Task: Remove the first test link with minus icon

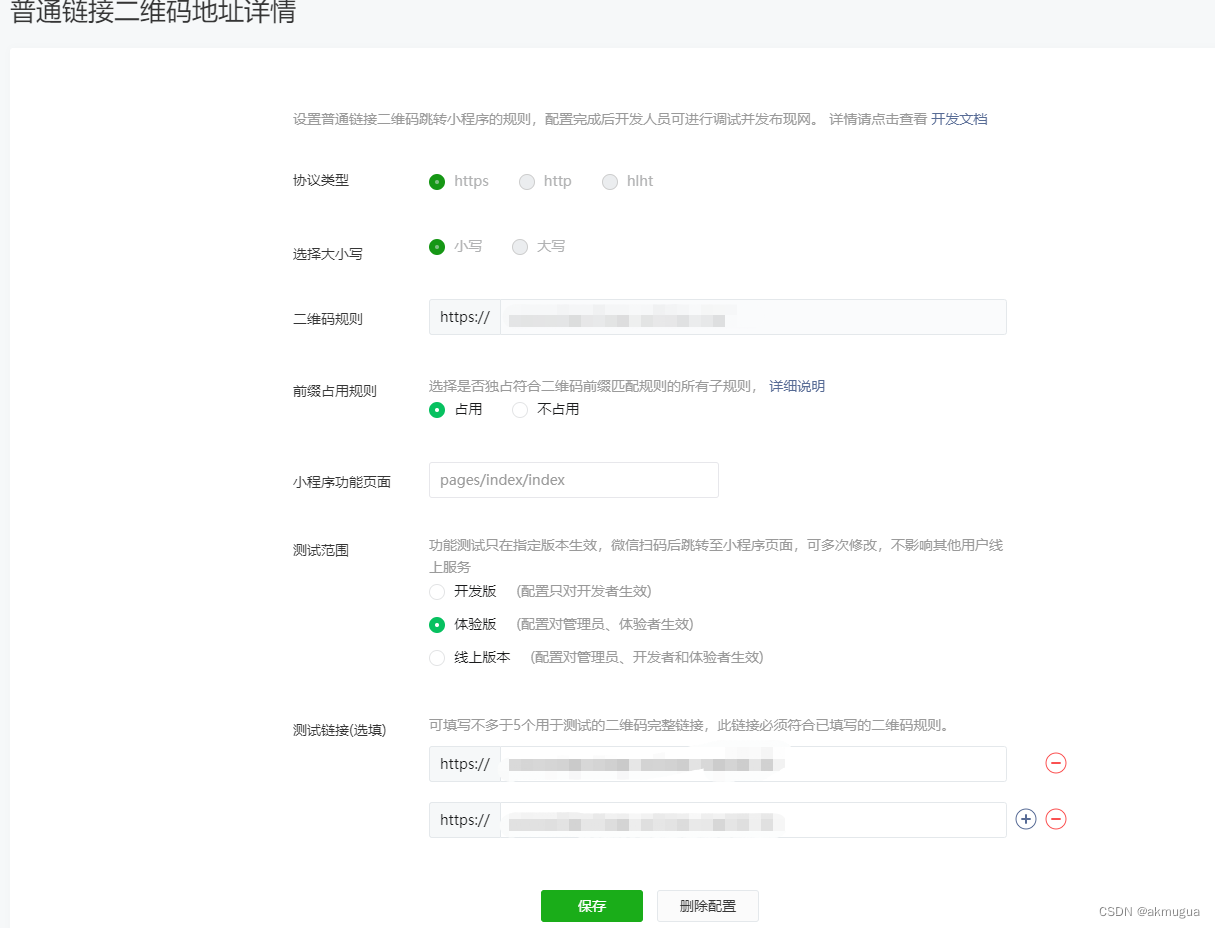Action: pos(1055,763)
